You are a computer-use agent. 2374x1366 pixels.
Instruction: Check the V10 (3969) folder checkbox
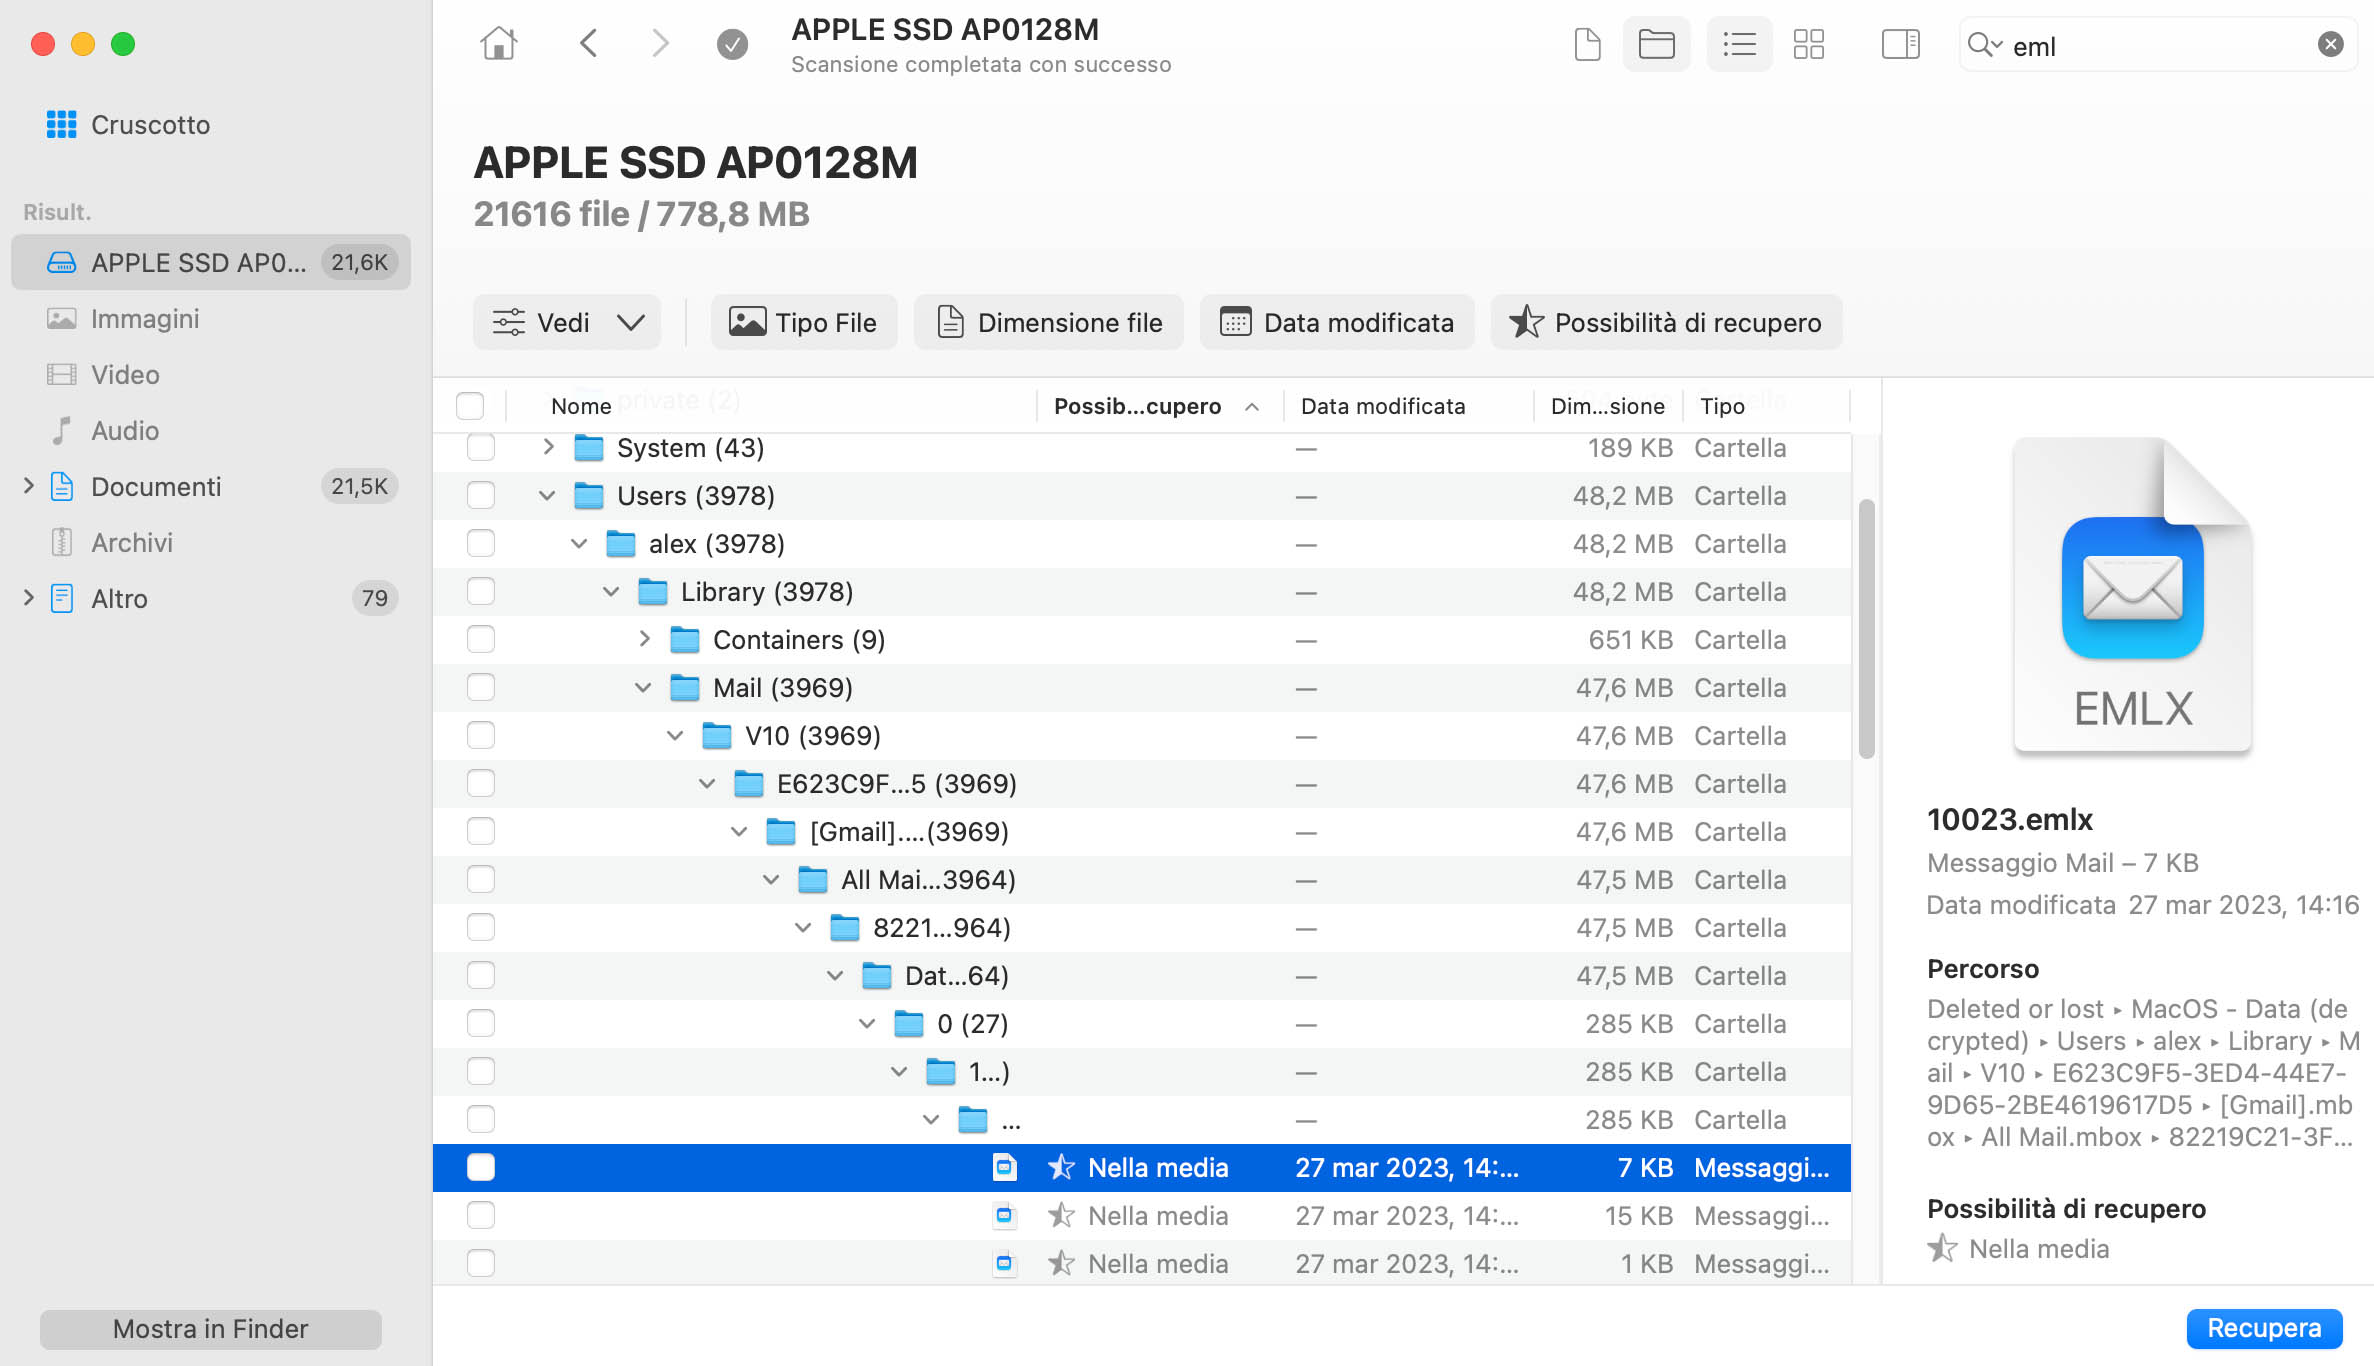[x=481, y=736]
